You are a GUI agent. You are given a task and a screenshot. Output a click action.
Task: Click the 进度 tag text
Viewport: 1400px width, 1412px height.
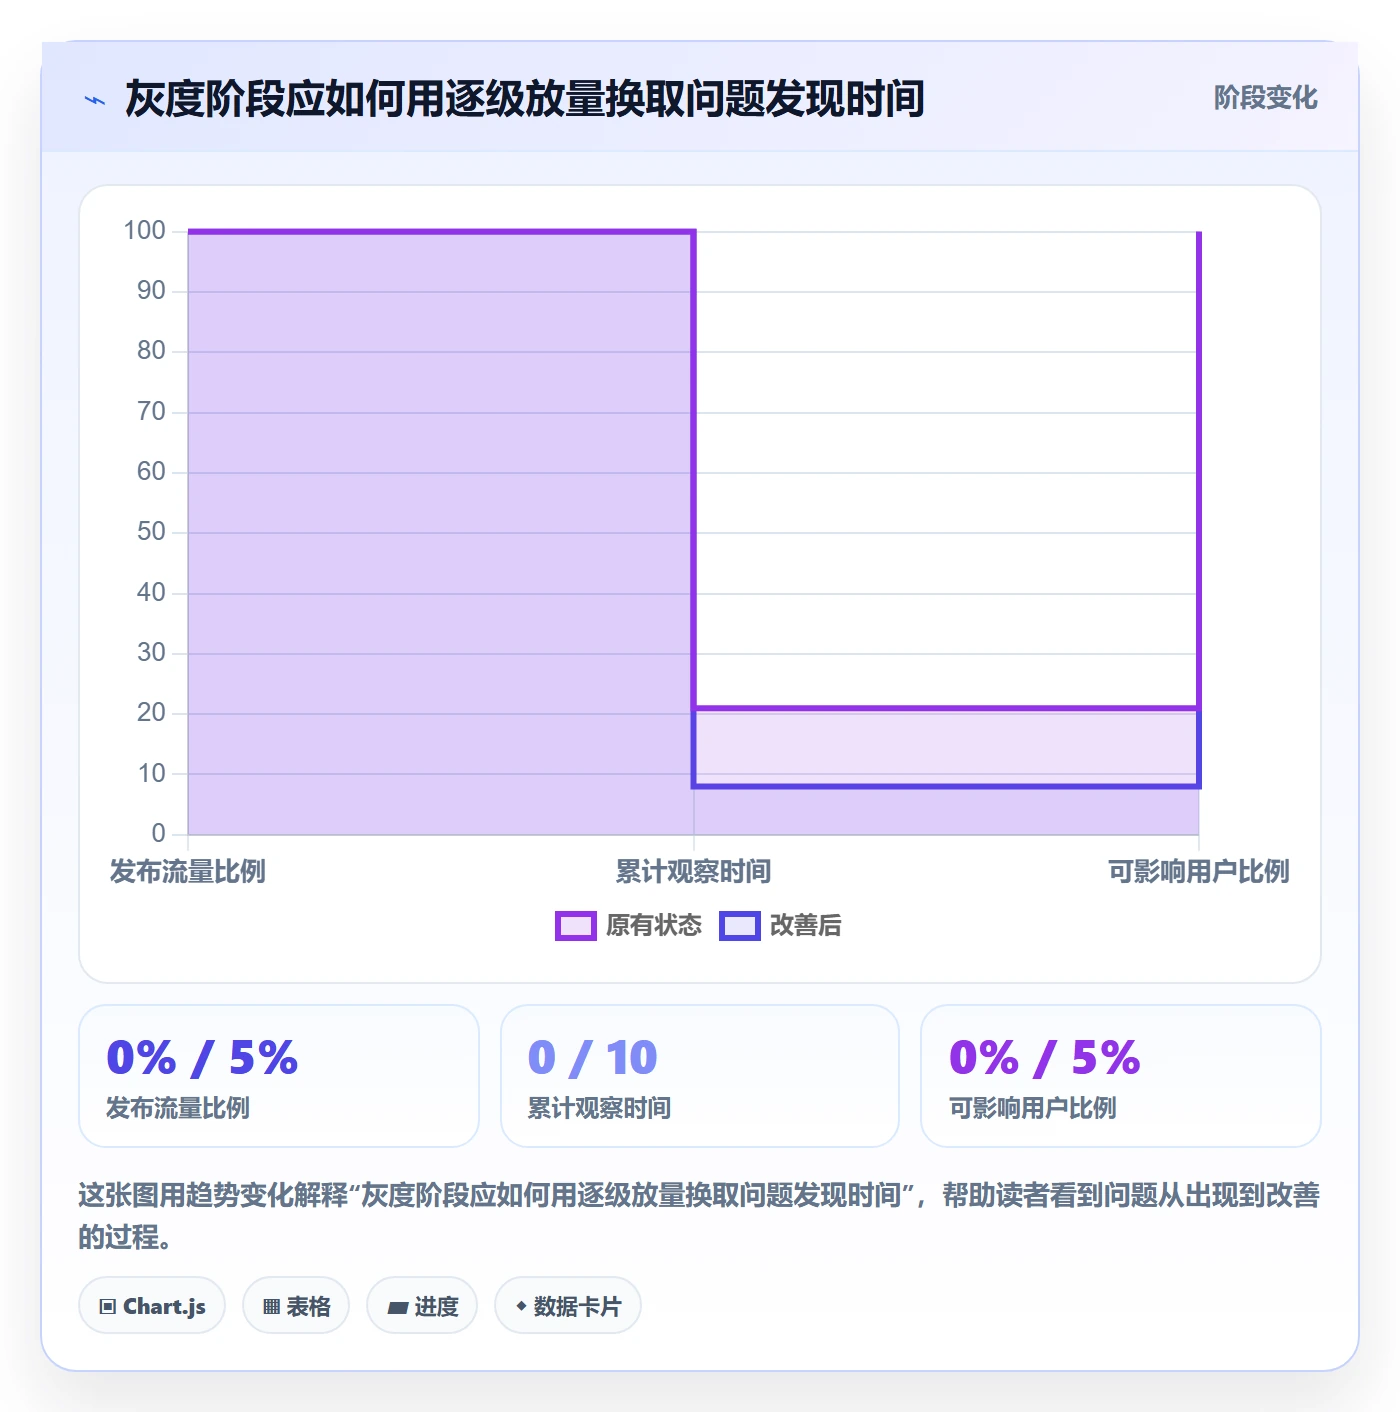(x=436, y=1306)
